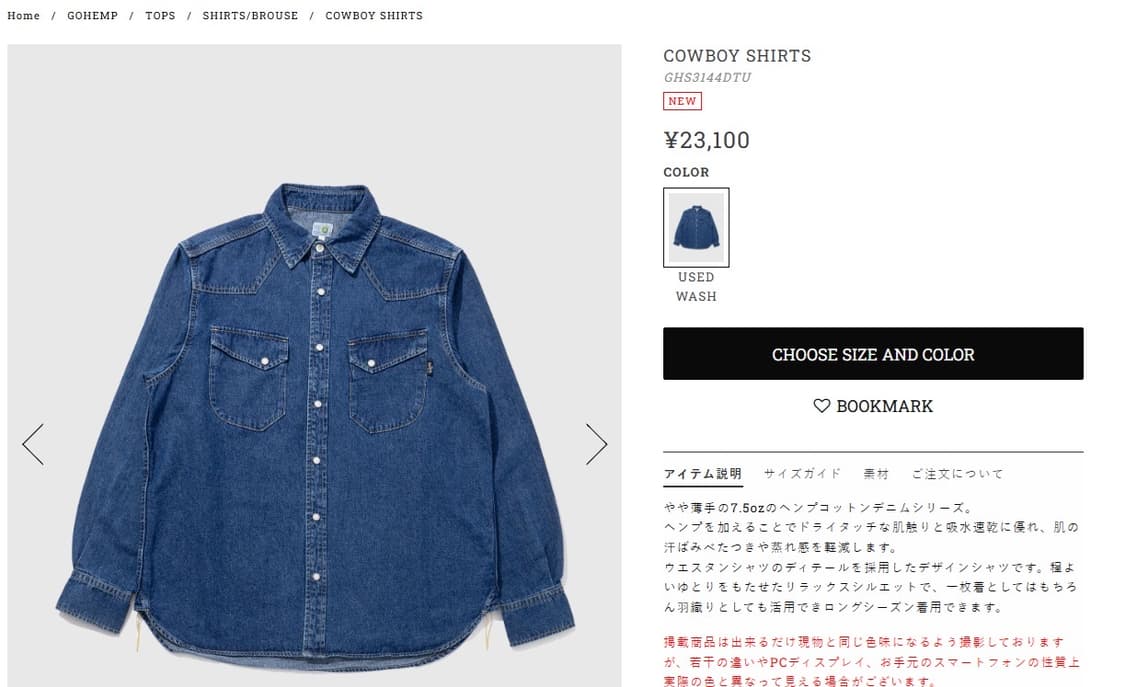Show the next product image

pyautogui.click(x=596, y=445)
